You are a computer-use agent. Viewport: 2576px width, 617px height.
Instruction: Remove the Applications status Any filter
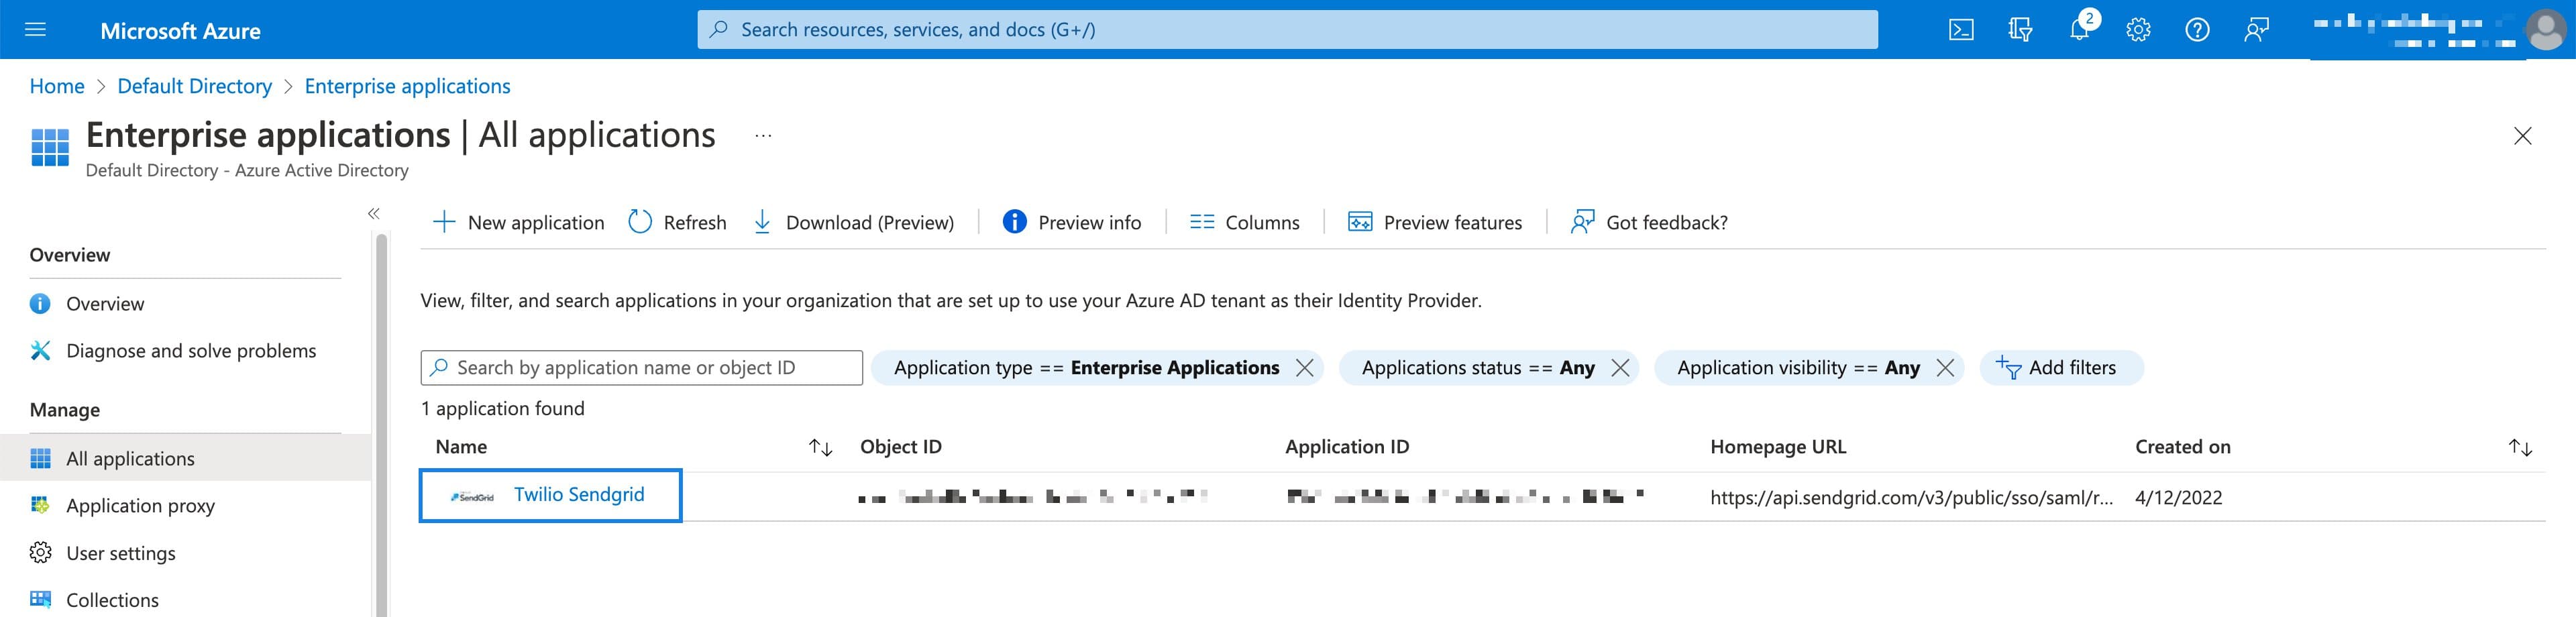(1621, 367)
